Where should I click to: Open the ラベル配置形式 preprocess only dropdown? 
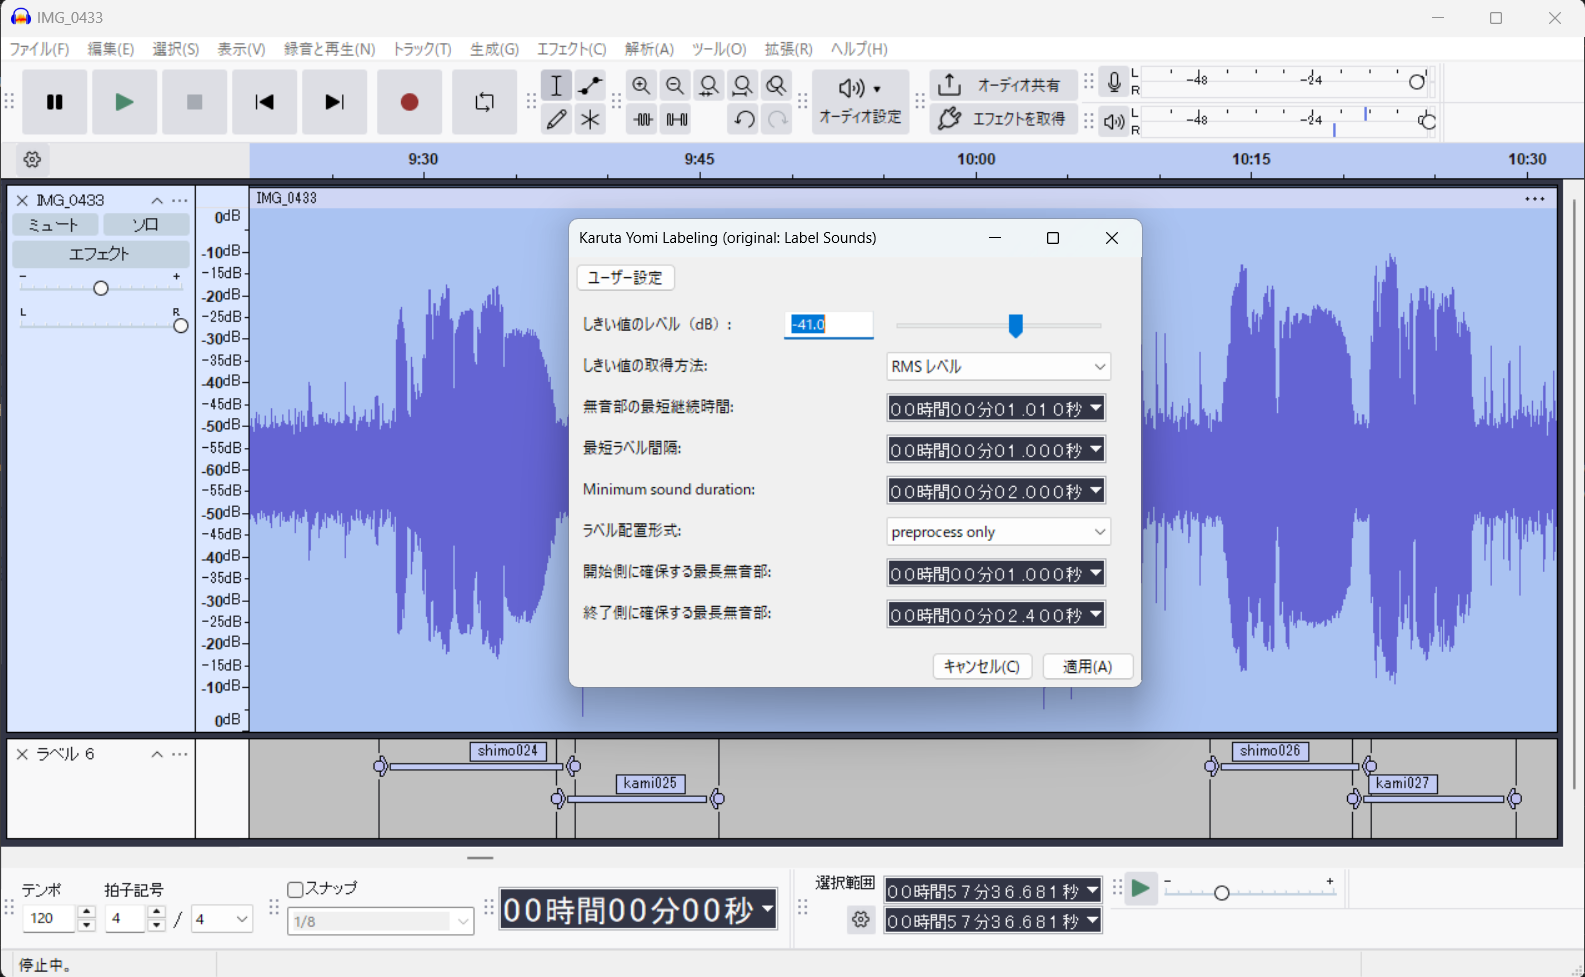[x=998, y=532]
